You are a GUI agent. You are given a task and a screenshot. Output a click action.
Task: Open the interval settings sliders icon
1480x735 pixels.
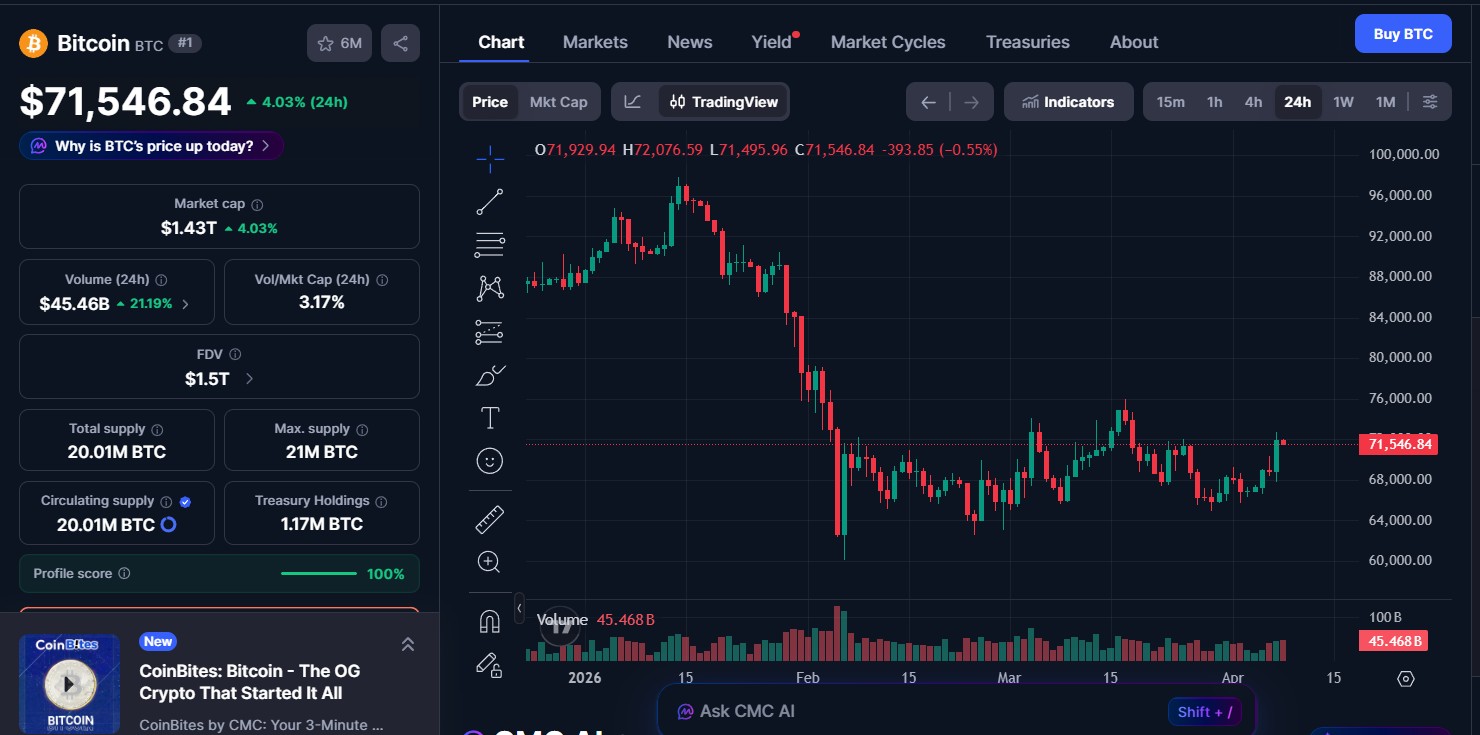tap(1429, 101)
